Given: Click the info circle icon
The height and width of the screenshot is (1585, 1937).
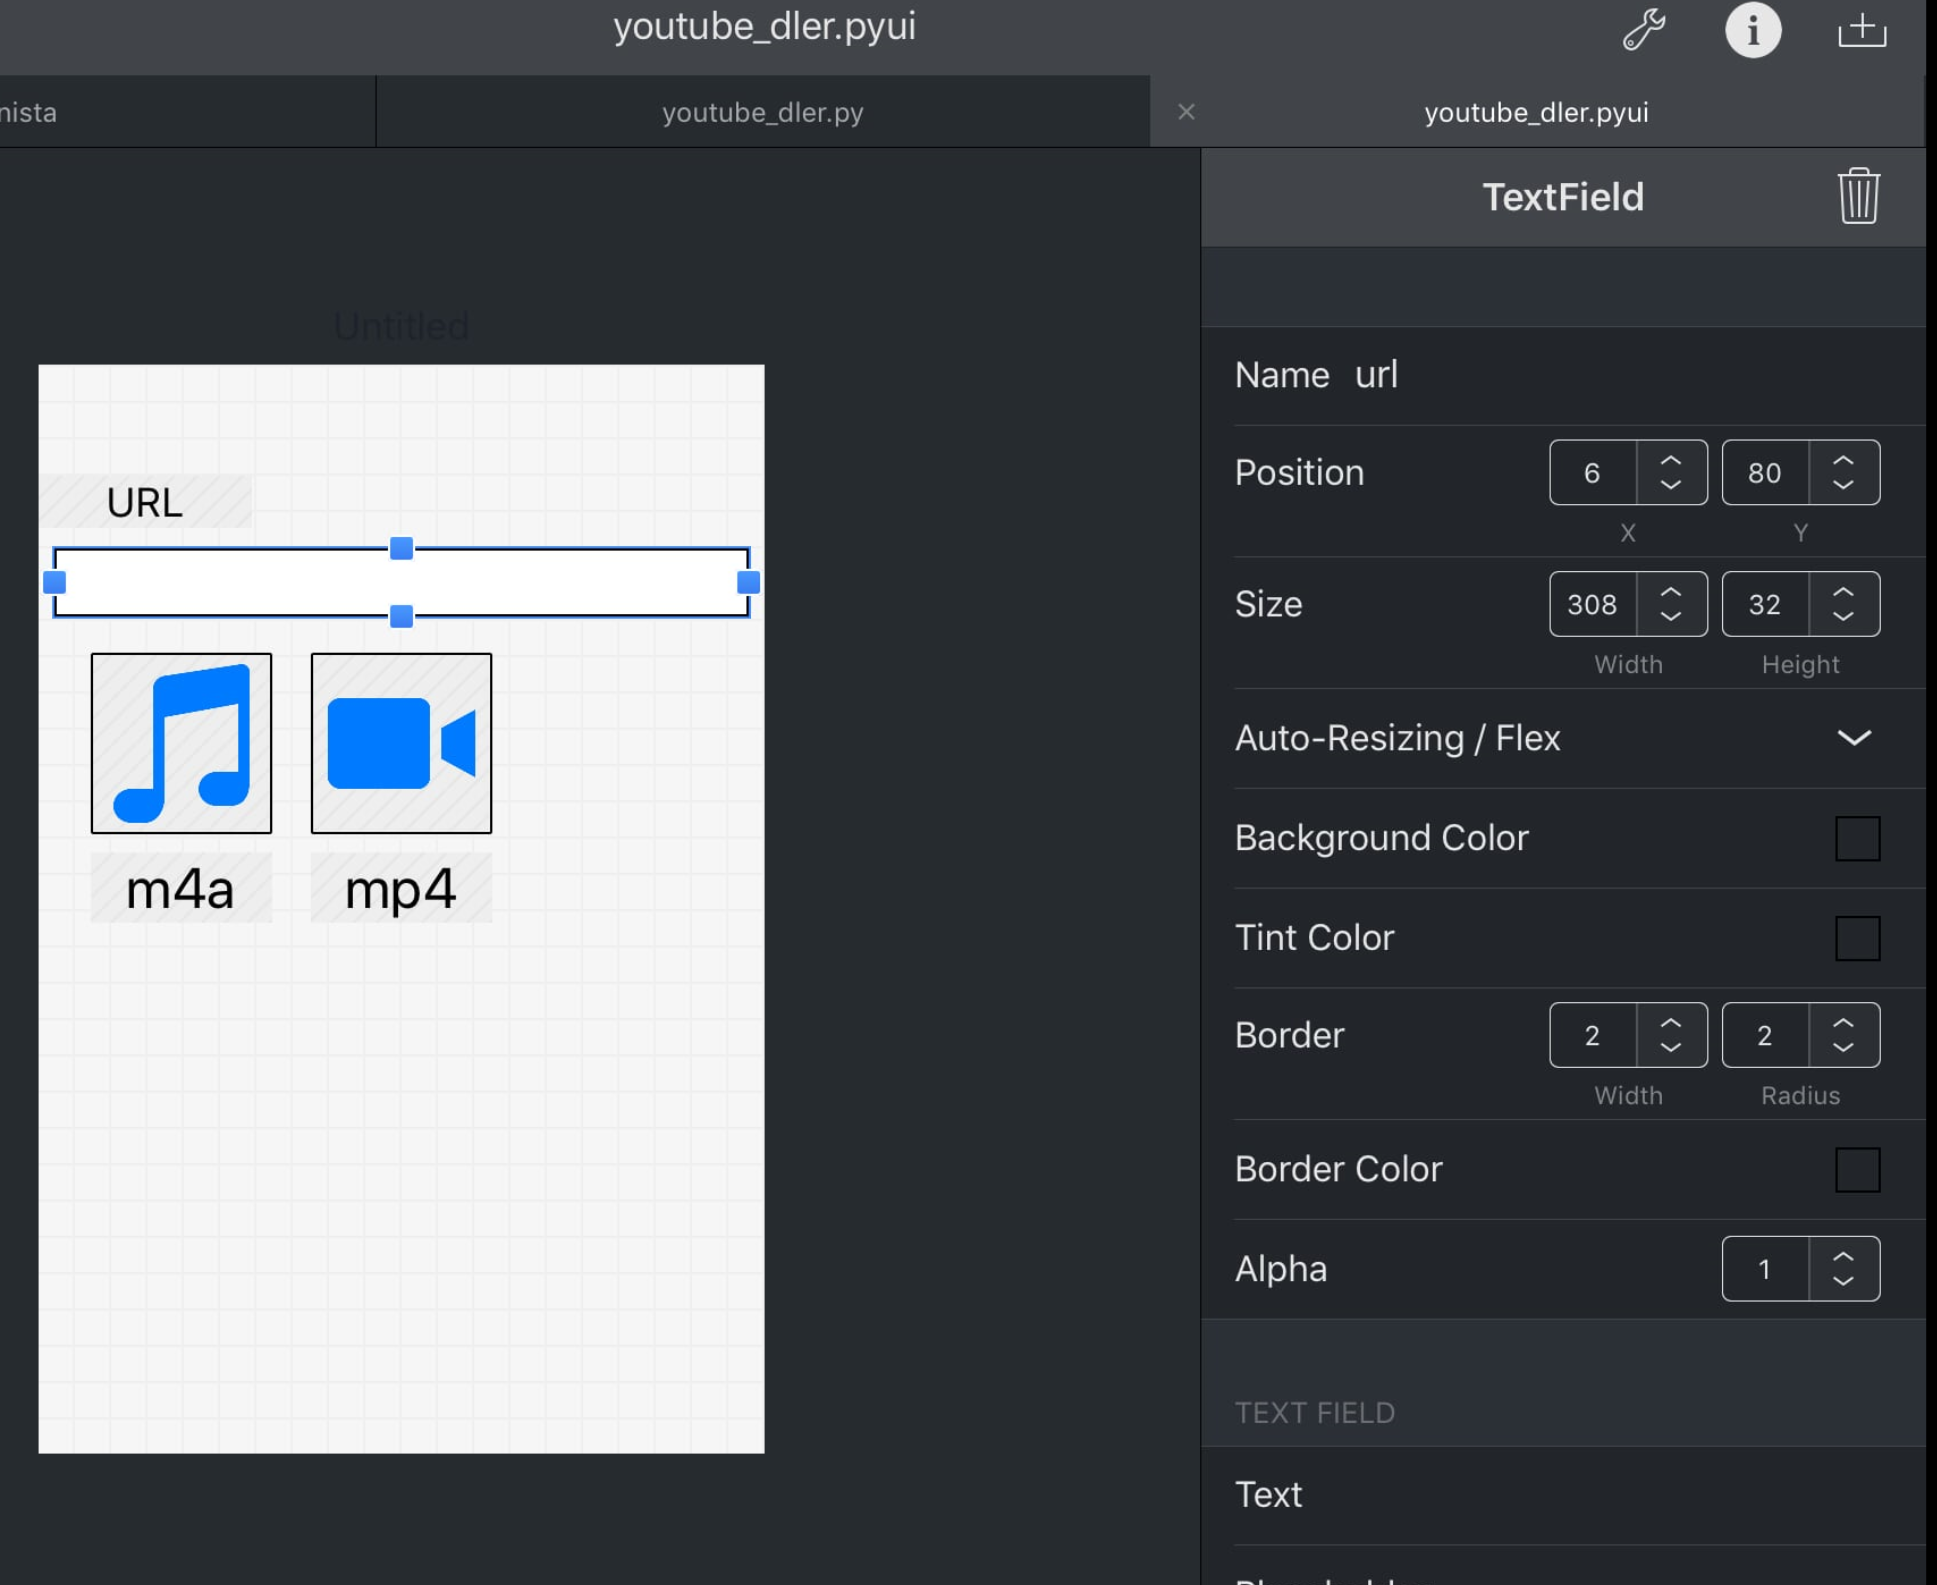Looking at the screenshot, I should [1752, 30].
